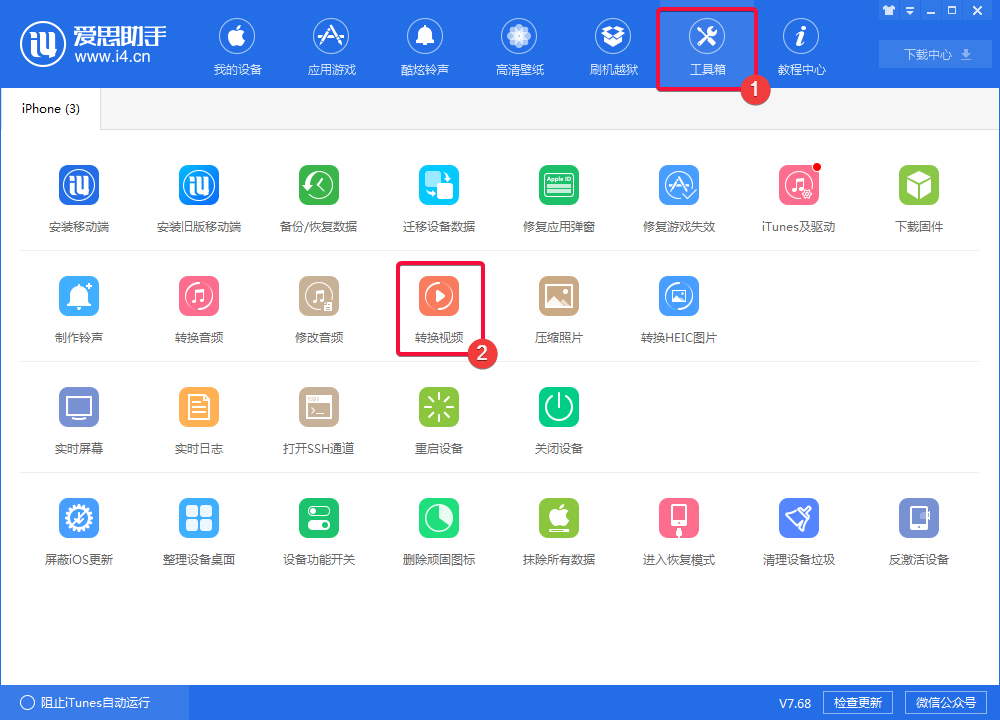1000x720 pixels.
Task: Select the 备份/恢复数据 backup tool
Action: pyautogui.click(x=319, y=196)
